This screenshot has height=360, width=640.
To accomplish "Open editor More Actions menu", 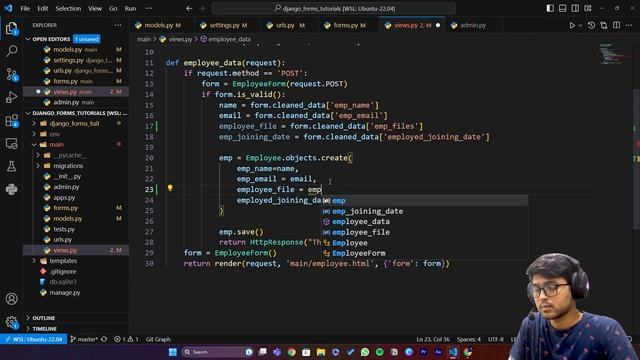I will coord(629,25).
